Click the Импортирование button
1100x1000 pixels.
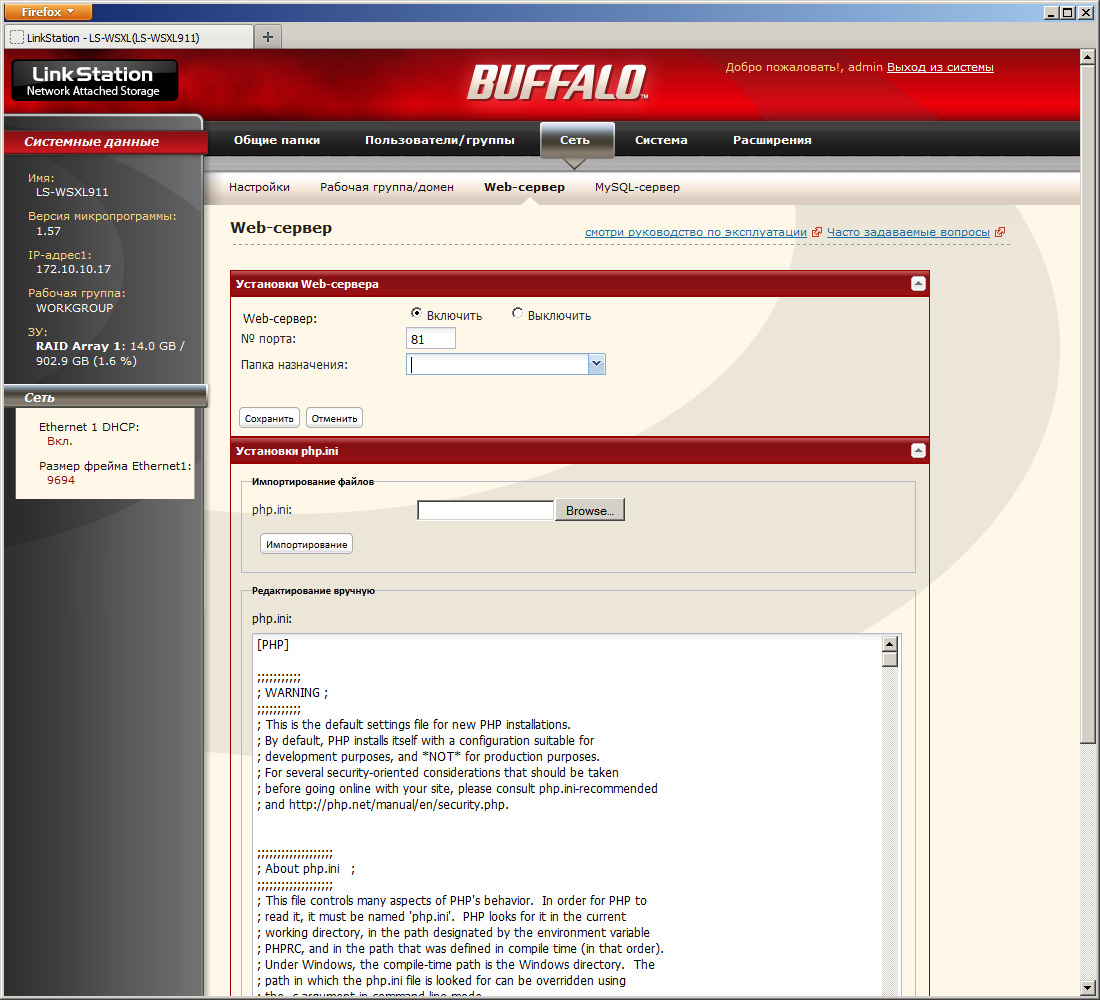tap(307, 544)
